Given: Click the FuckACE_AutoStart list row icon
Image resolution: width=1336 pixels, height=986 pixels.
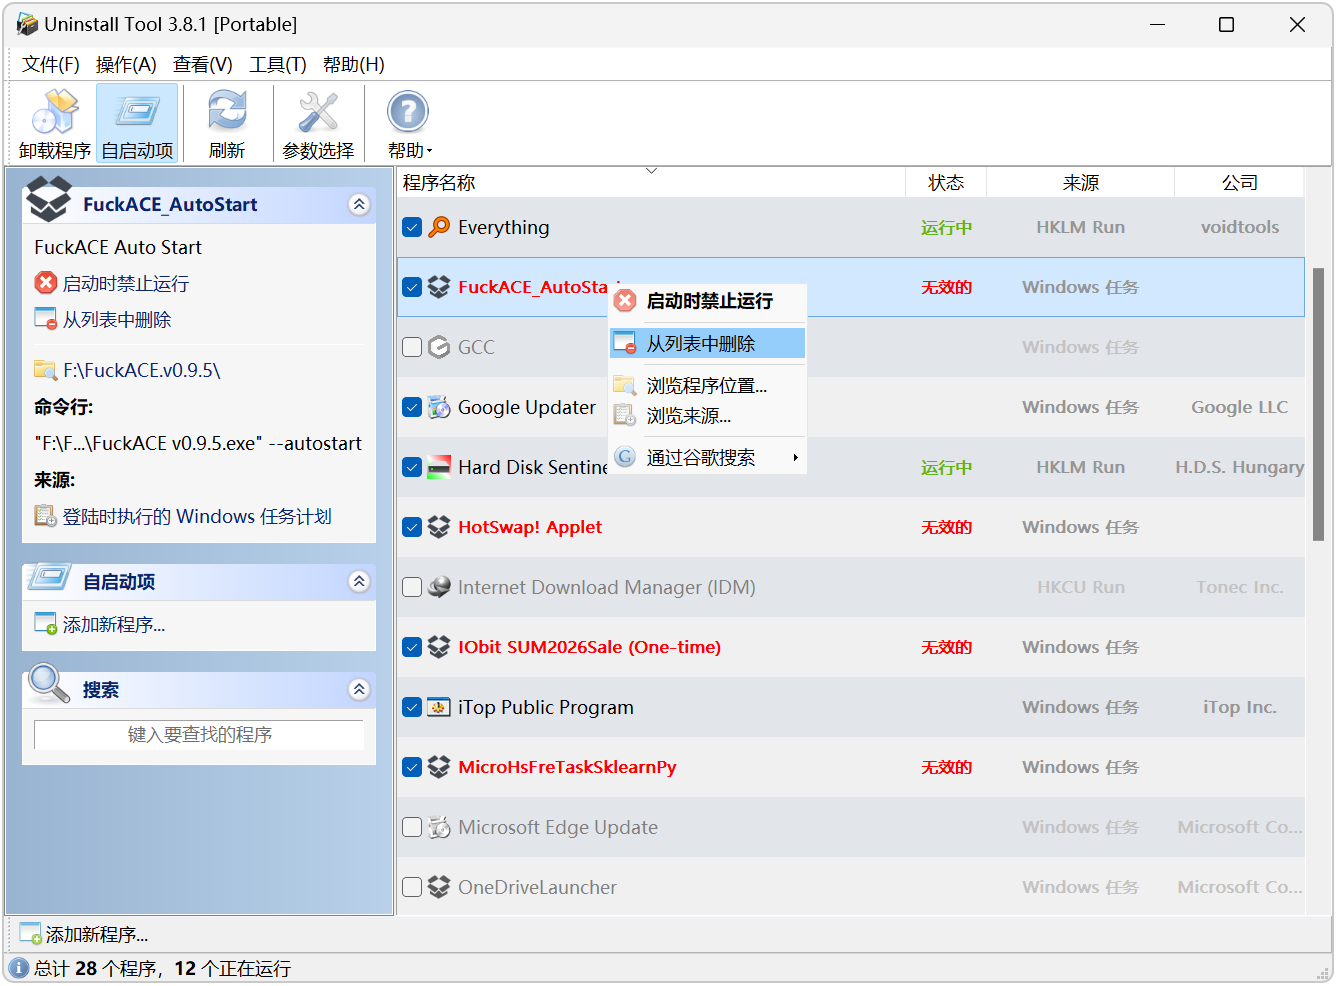Looking at the screenshot, I should [x=439, y=287].
